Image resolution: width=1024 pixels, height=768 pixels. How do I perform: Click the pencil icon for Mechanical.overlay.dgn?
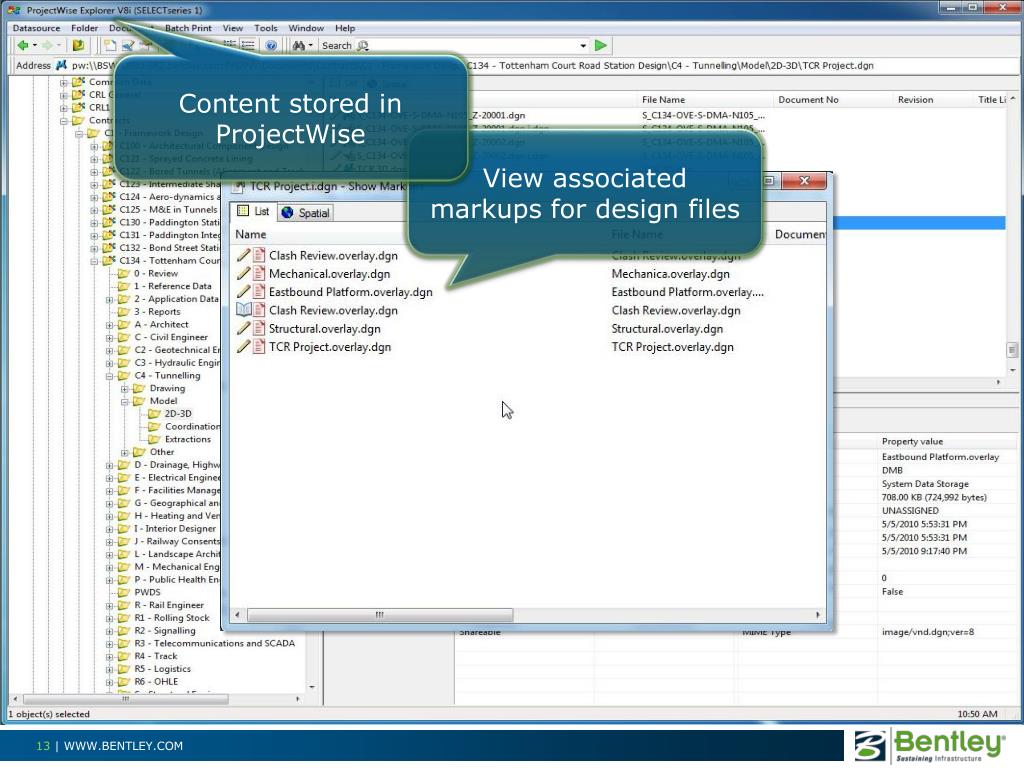pos(243,274)
